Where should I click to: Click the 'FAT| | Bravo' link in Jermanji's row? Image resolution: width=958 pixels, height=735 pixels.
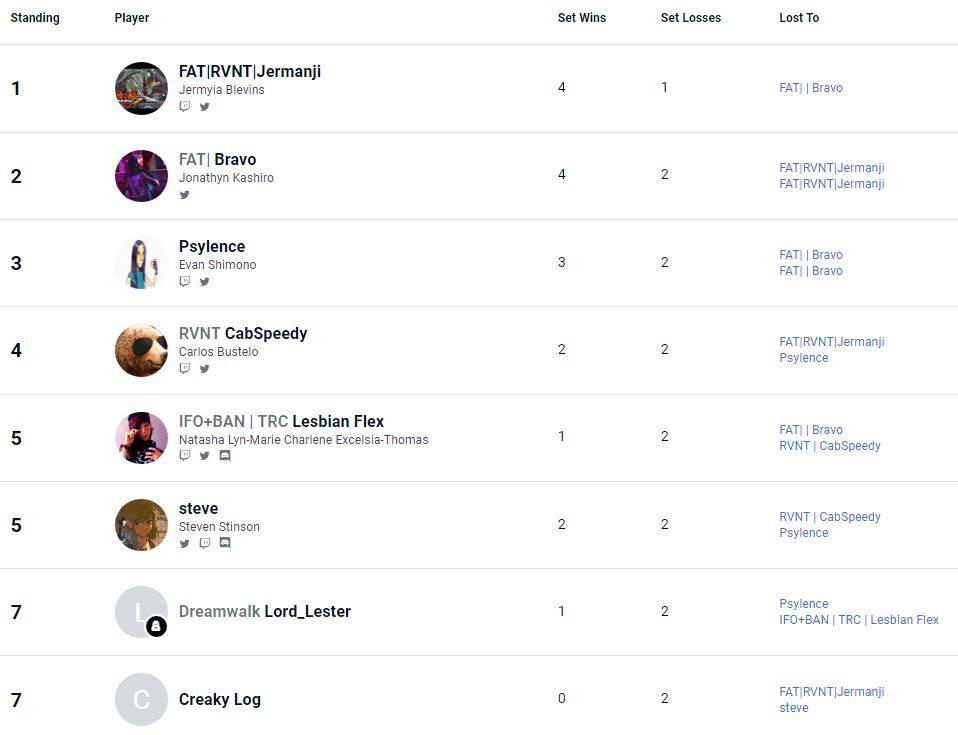tap(811, 88)
